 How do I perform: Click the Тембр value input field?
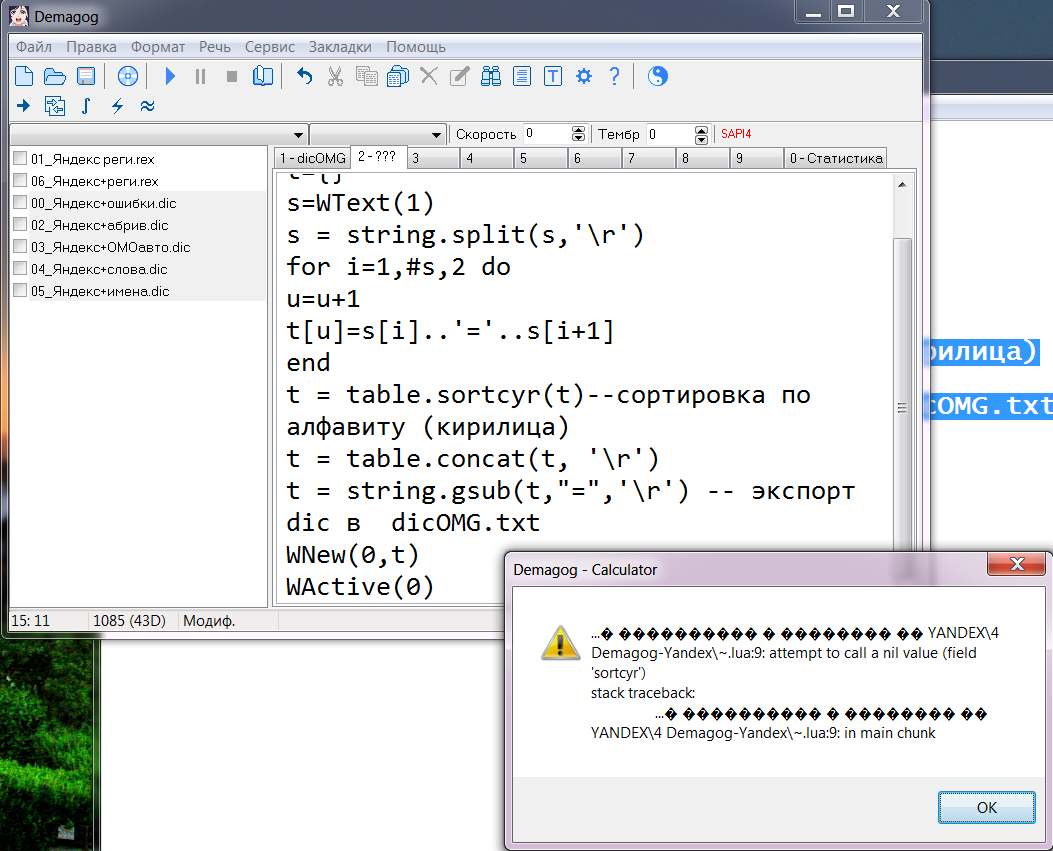[x=670, y=134]
